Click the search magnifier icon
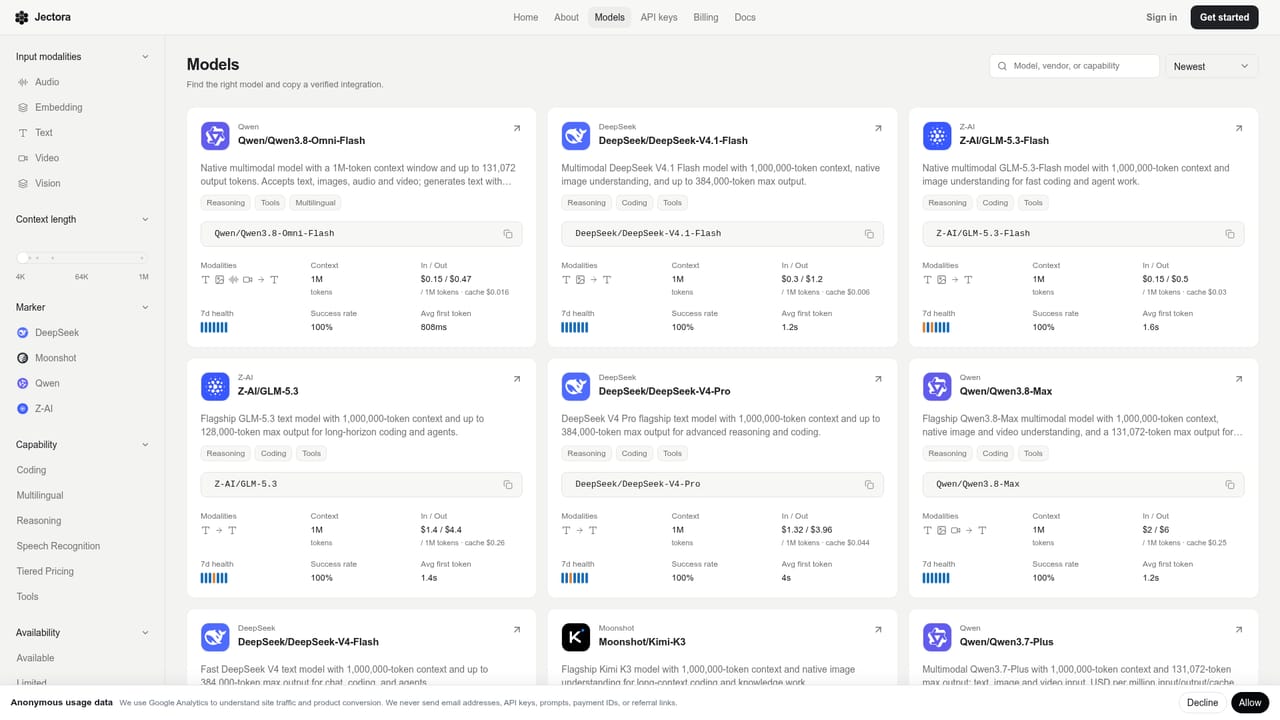1280x720 pixels. pyautogui.click(x=1002, y=66)
